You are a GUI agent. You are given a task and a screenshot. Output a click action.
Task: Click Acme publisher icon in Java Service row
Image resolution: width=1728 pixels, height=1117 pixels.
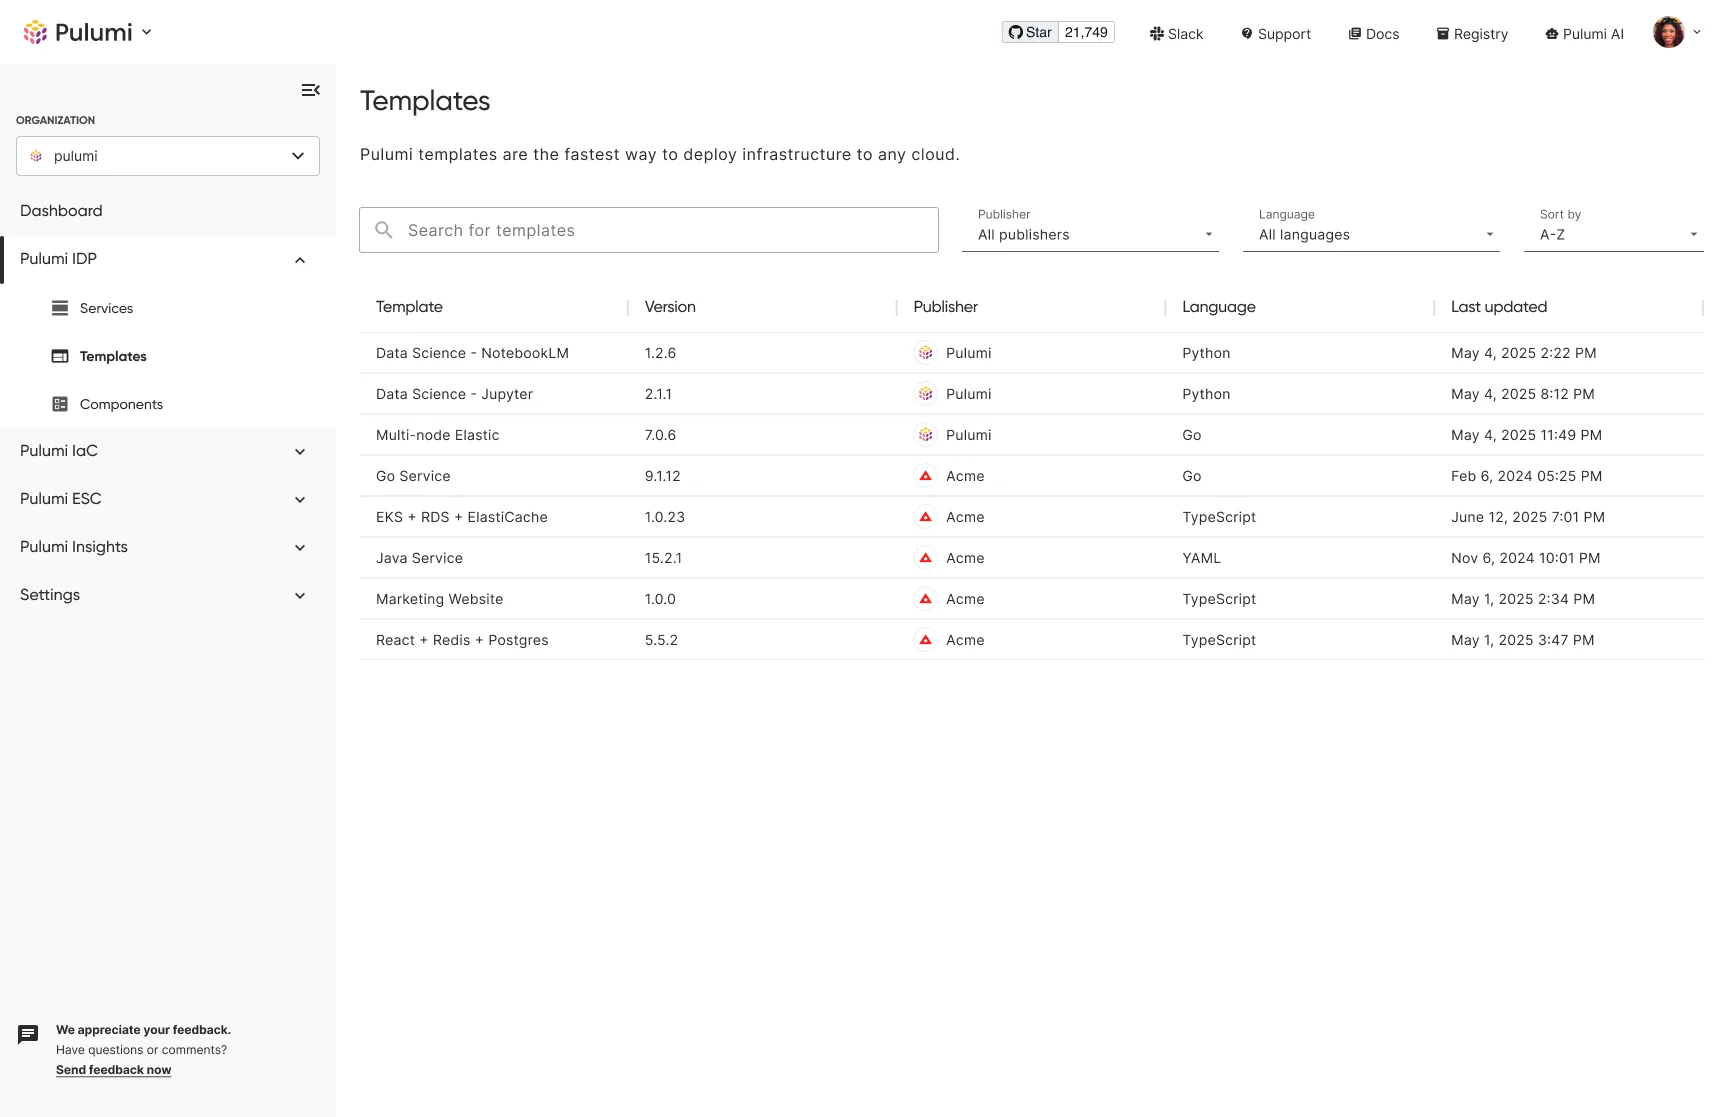tap(926, 558)
